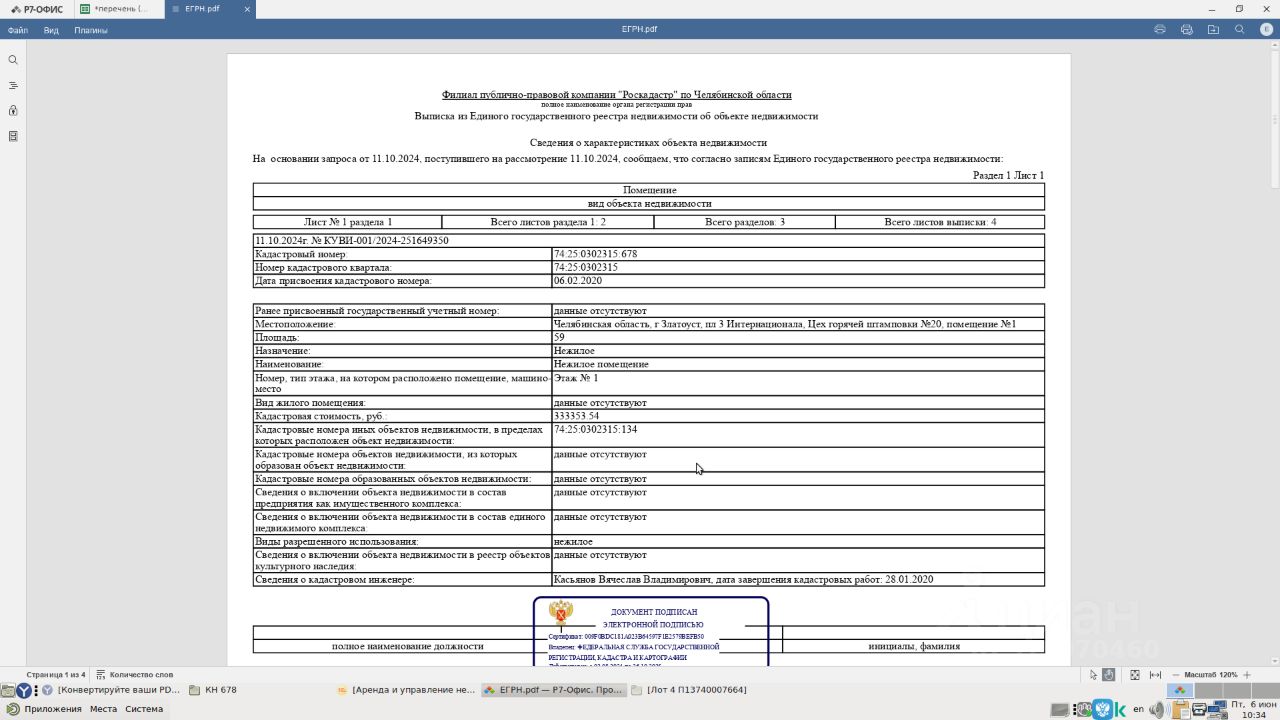Click the engineer name Касьянов Вячеслав Владимирович
This screenshot has height=720, width=1280.
tap(632, 579)
